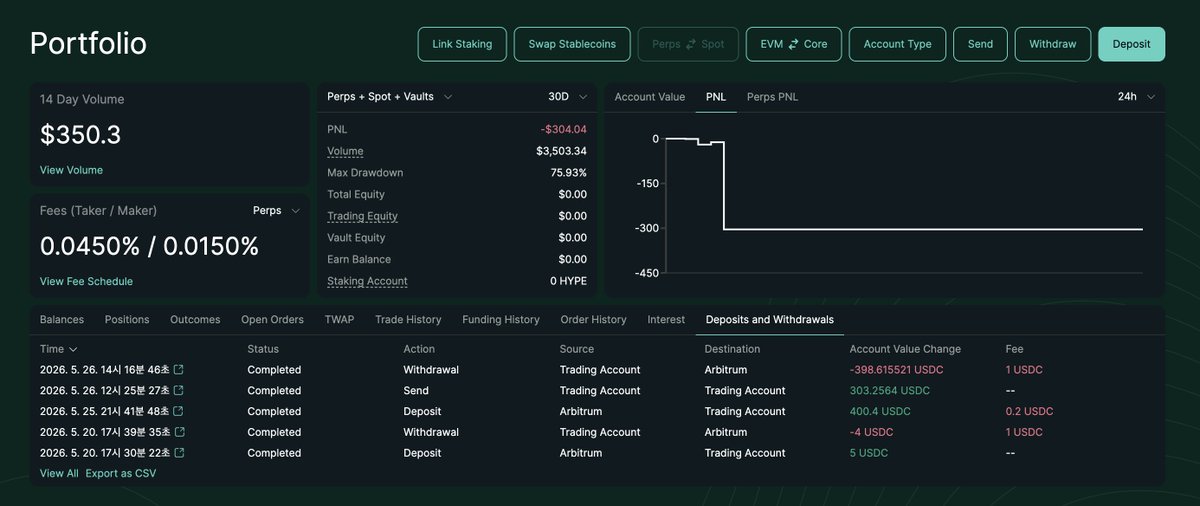Viewport: 1200px width, 506px height.
Task: Open the Account Type button
Action: click(x=897, y=44)
